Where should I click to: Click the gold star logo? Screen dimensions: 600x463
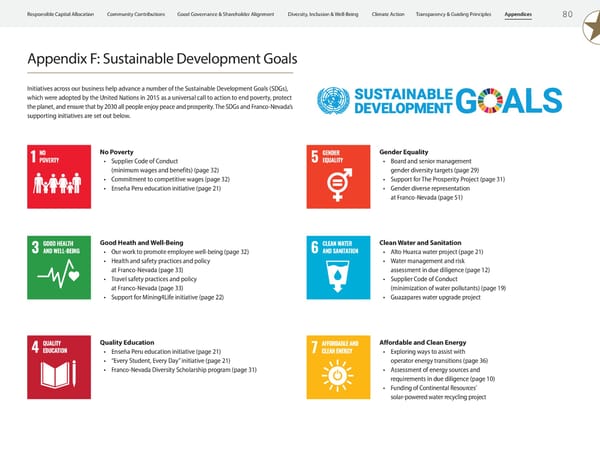(x=591, y=27)
